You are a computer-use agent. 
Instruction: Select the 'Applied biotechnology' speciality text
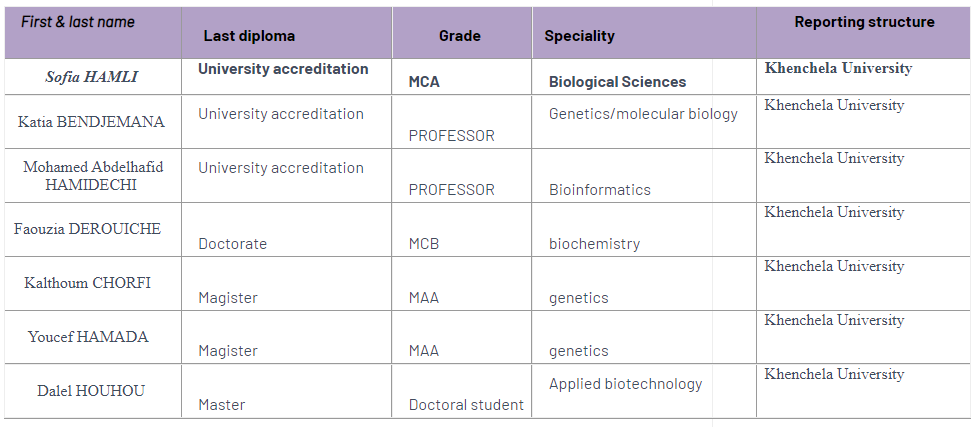625,384
